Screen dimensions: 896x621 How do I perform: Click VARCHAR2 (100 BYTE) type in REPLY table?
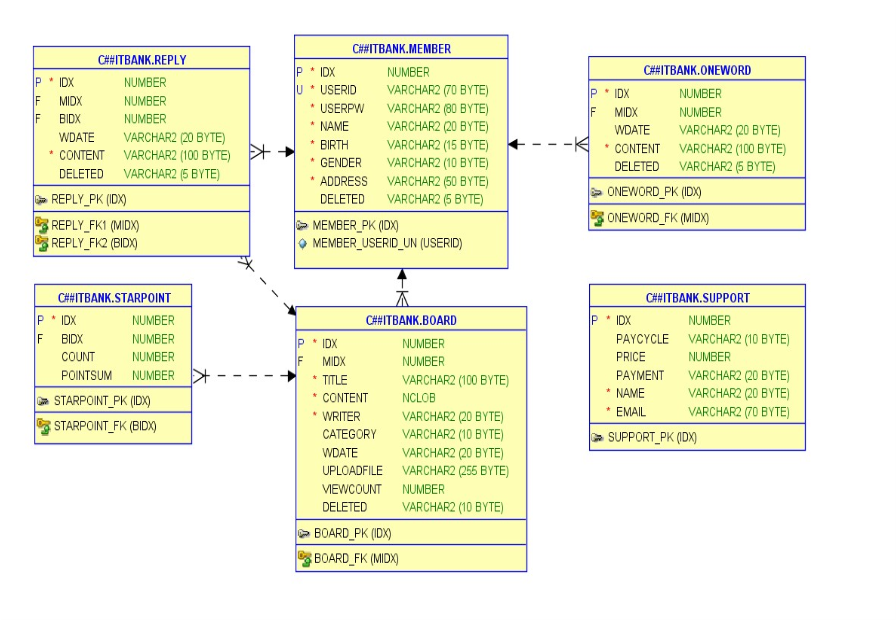tap(177, 155)
